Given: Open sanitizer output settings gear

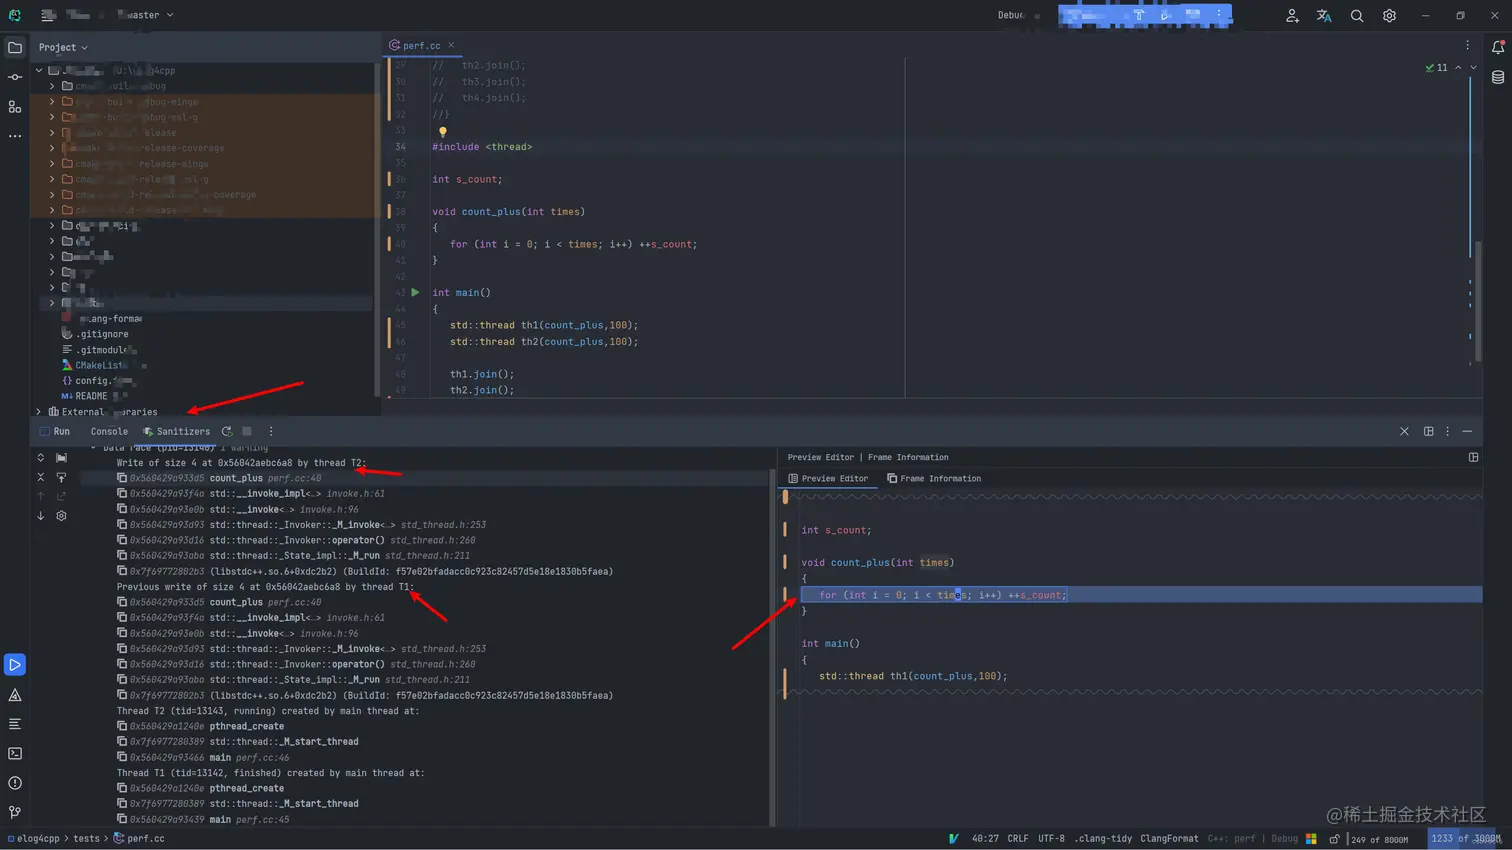Looking at the screenshot, I should 61,516.
